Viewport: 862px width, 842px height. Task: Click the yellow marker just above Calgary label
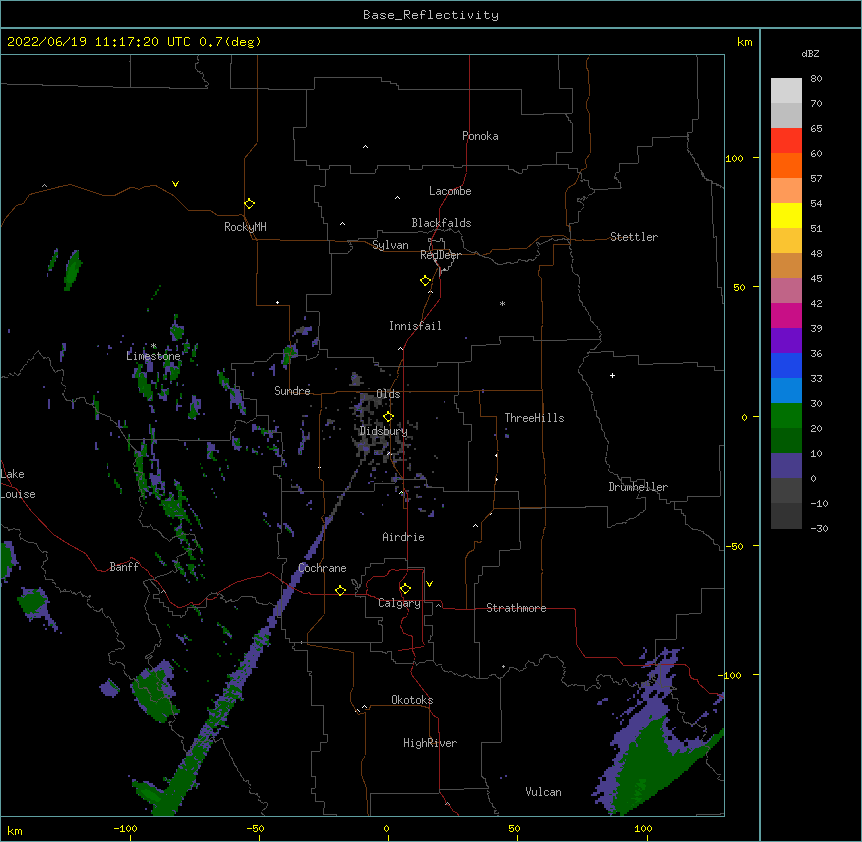tap(405, 589)
